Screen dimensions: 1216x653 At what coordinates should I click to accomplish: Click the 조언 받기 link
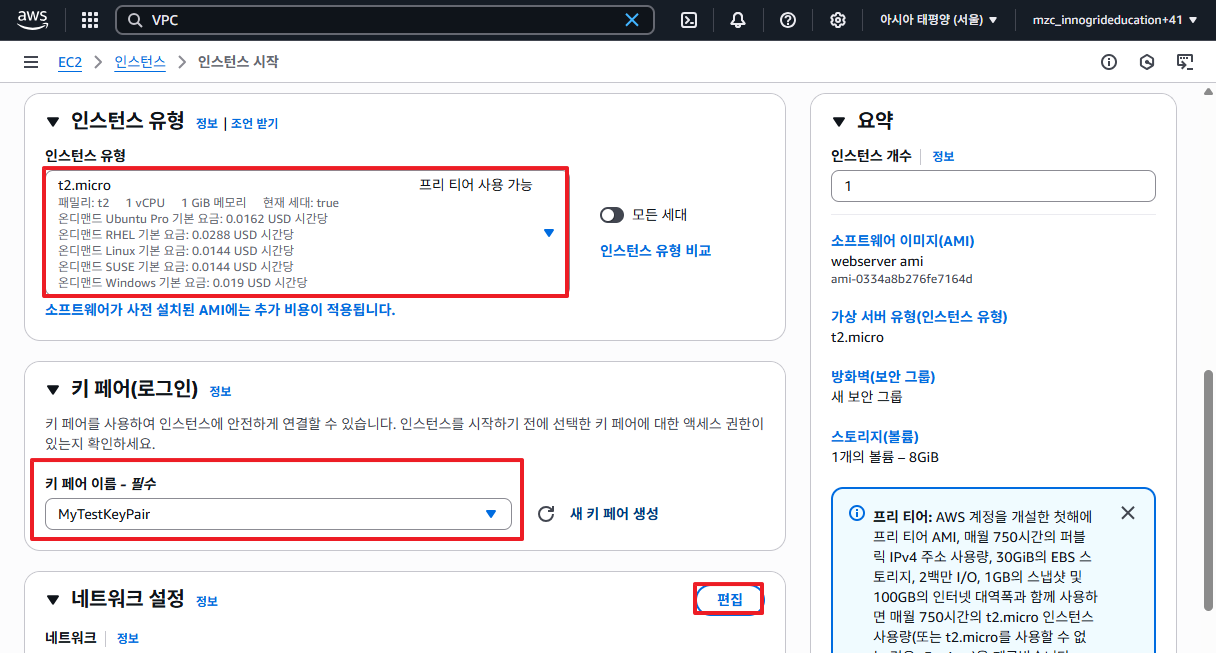(x=254, y=124)
